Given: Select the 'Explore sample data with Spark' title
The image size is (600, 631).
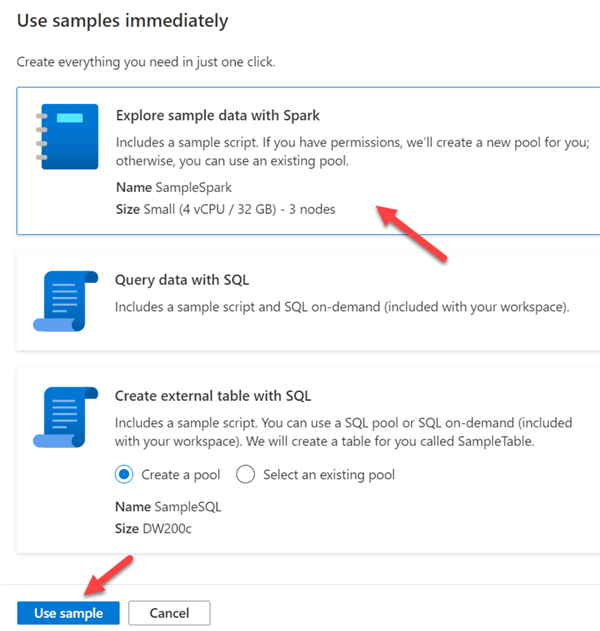Looking at the screenshot, I should tap(218, 115).
